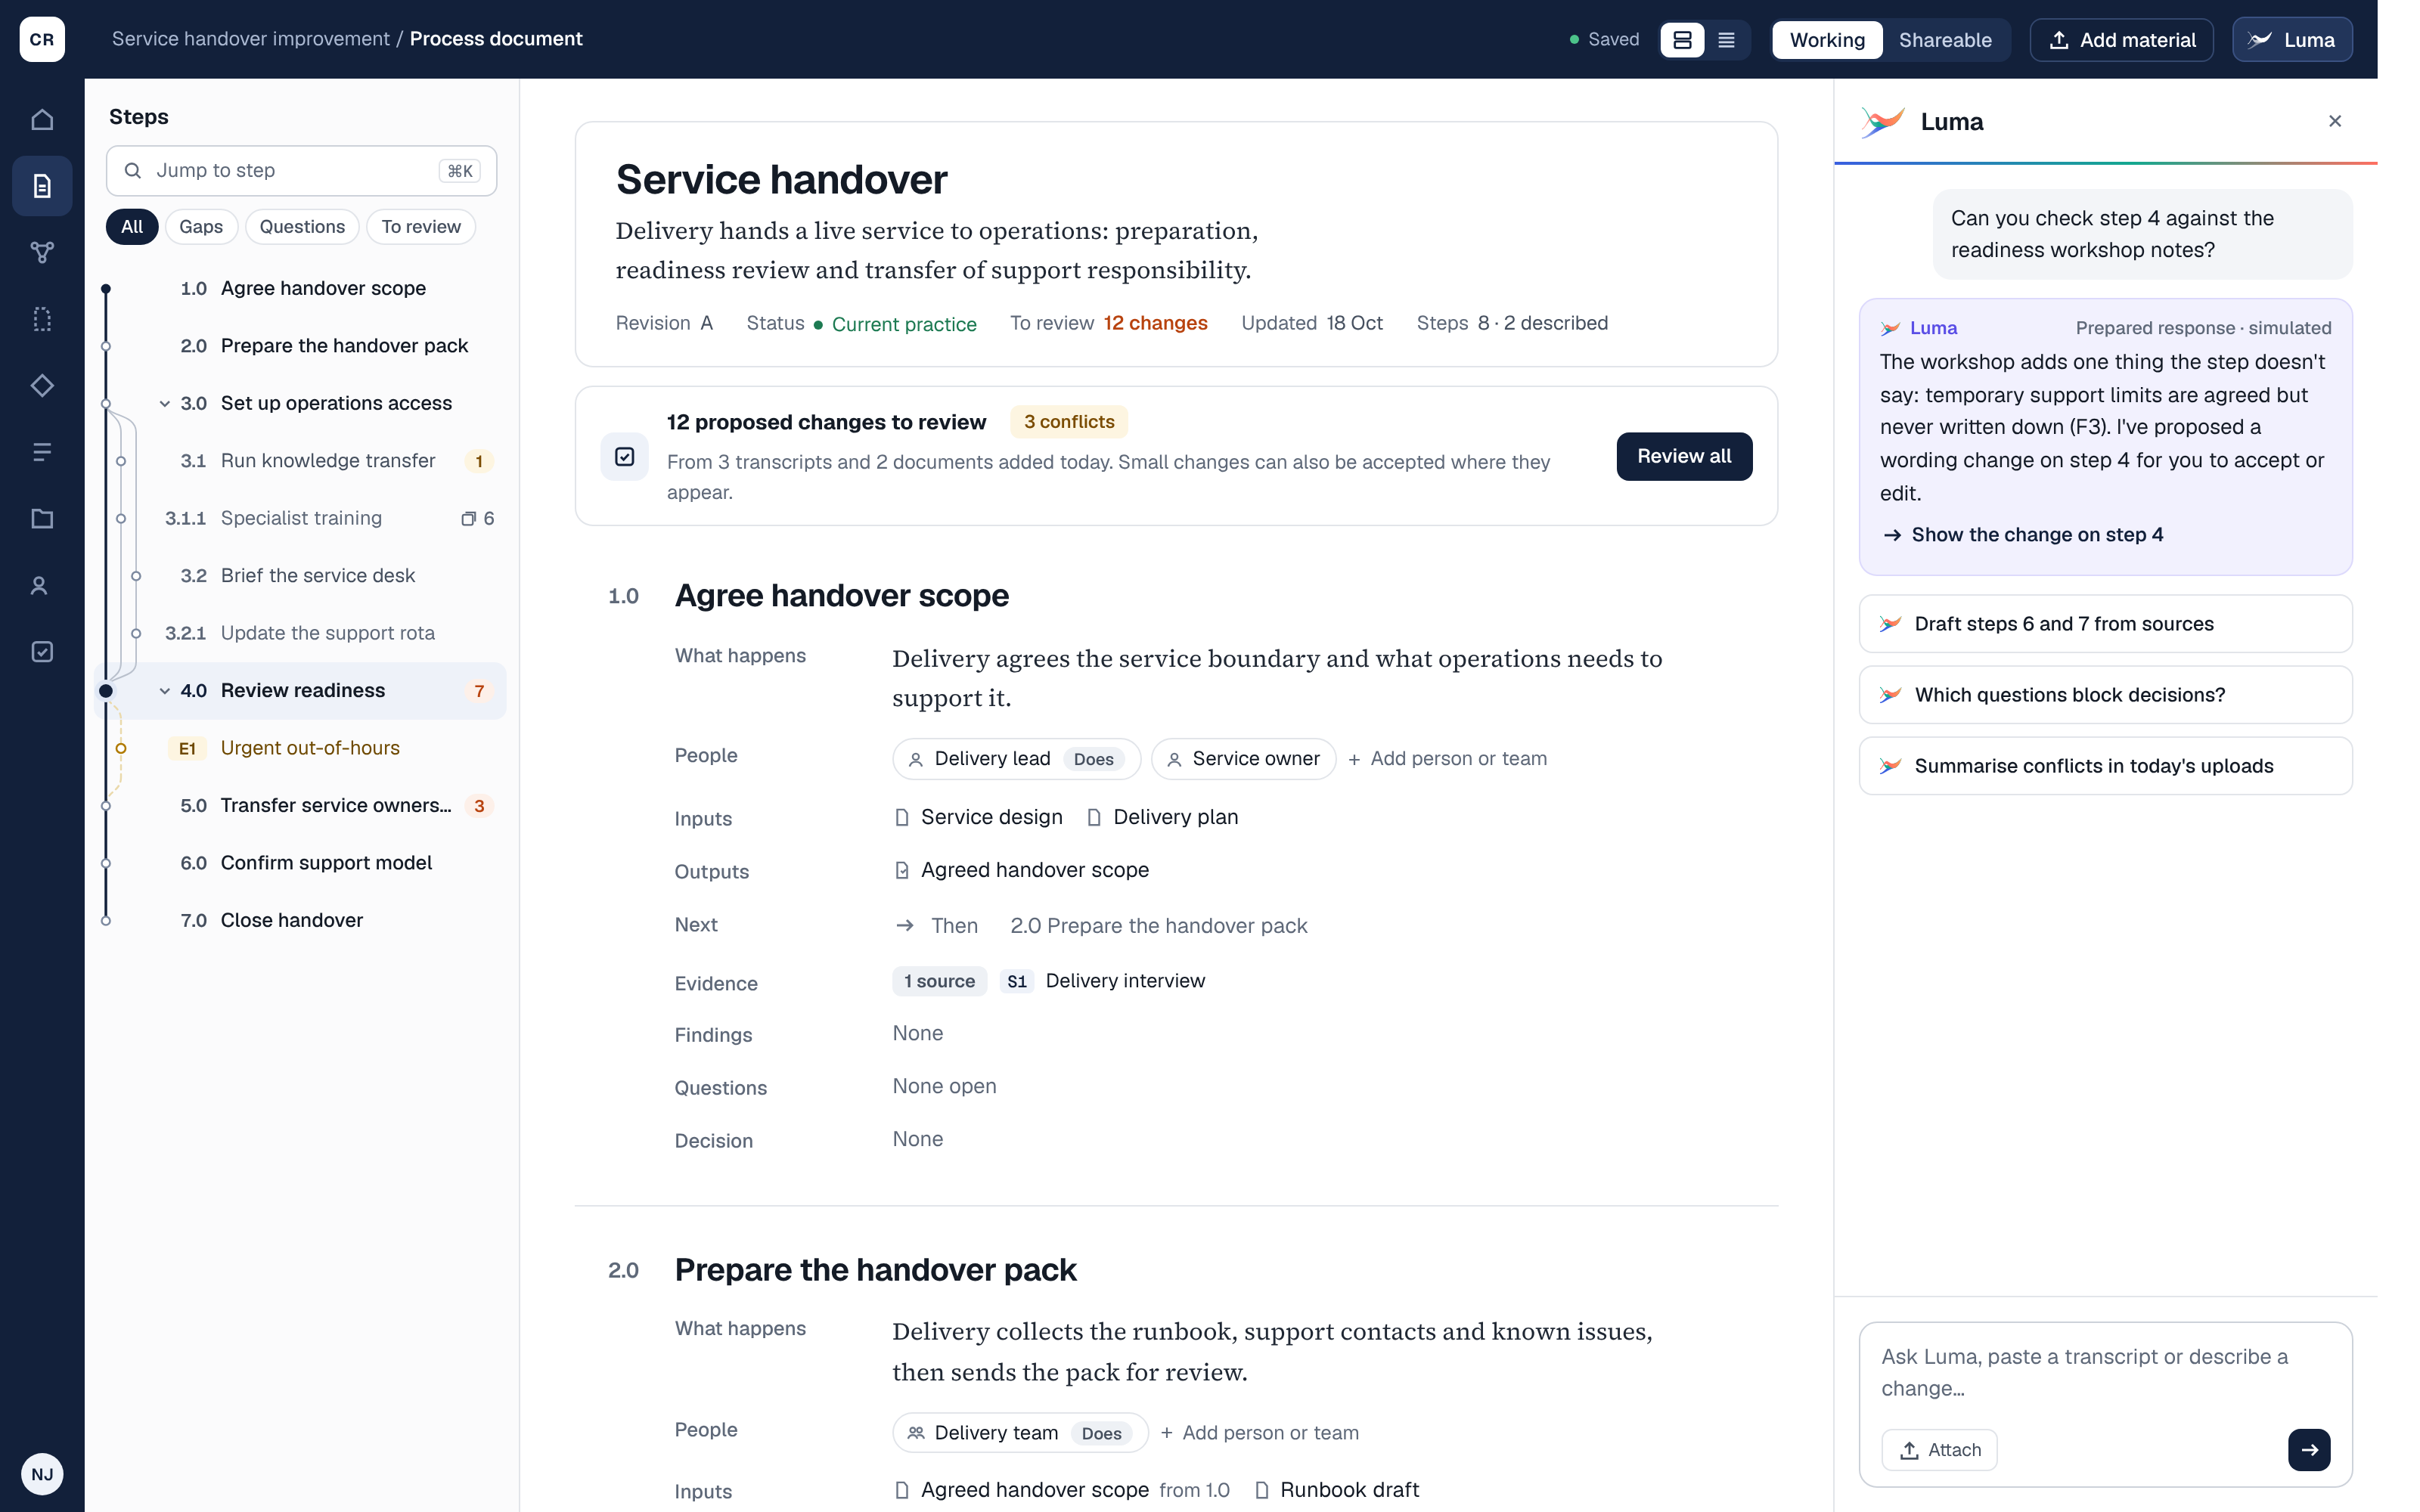Add person or team to step 1.0

[x=1447, y=759]
